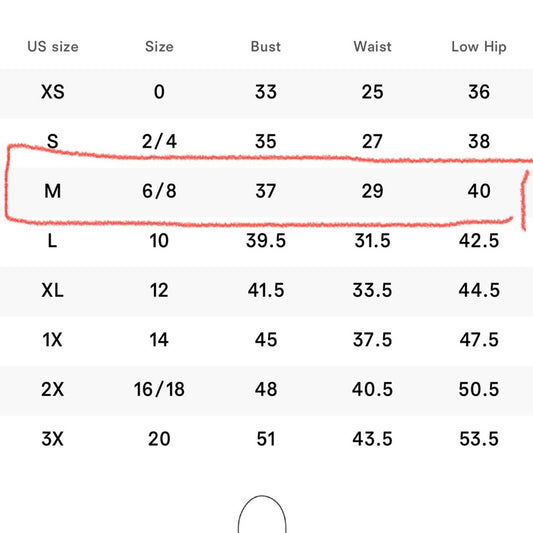Click the bust value 48
Viewport: 533px width, 533px height.
pyautogui.click(x=266, y=390)
